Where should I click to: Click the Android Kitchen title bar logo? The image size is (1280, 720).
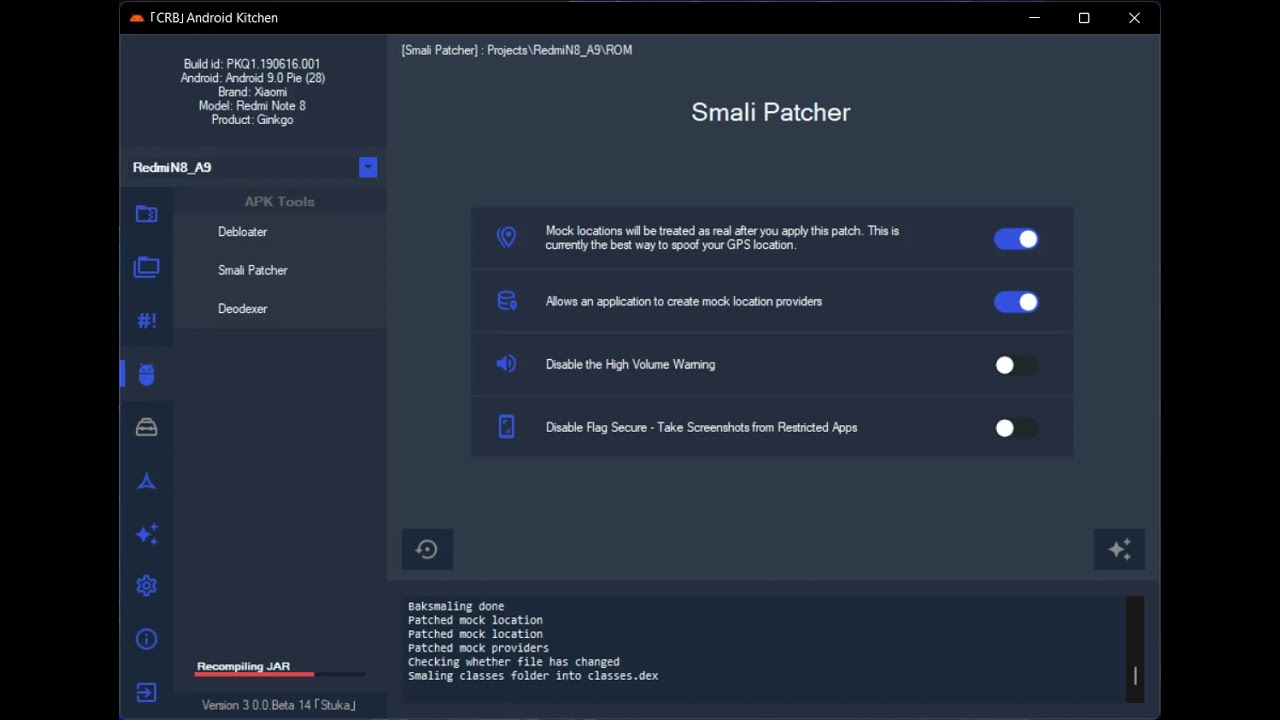(137, 18)
